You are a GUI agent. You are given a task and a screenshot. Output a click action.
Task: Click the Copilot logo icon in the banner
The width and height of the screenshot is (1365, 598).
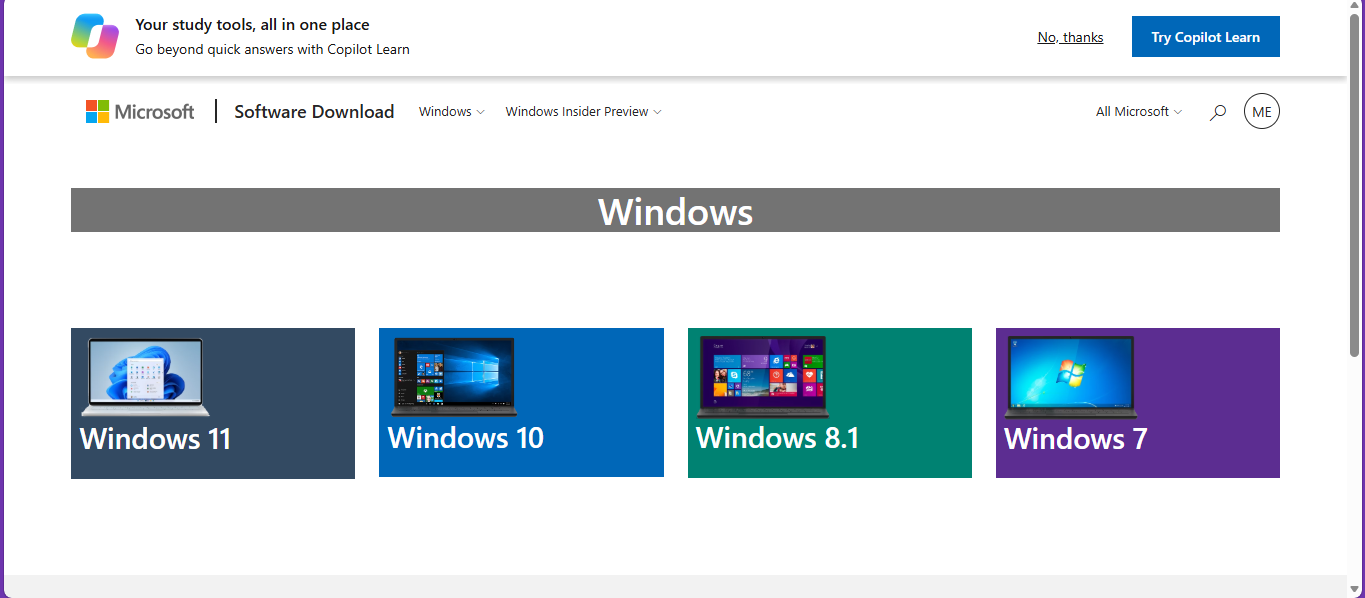(95, 36)
